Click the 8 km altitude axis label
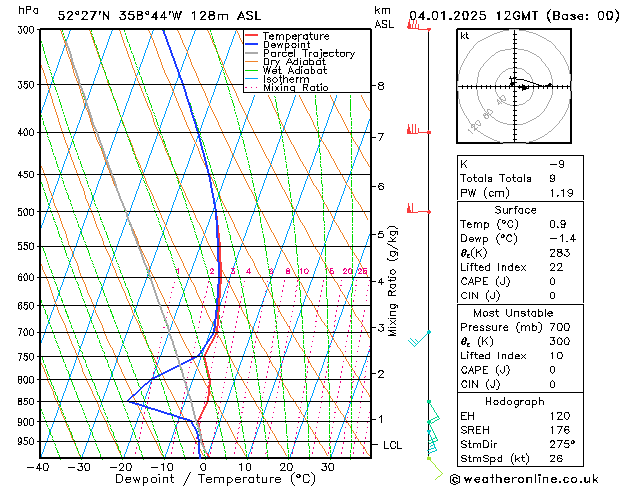 381,86
